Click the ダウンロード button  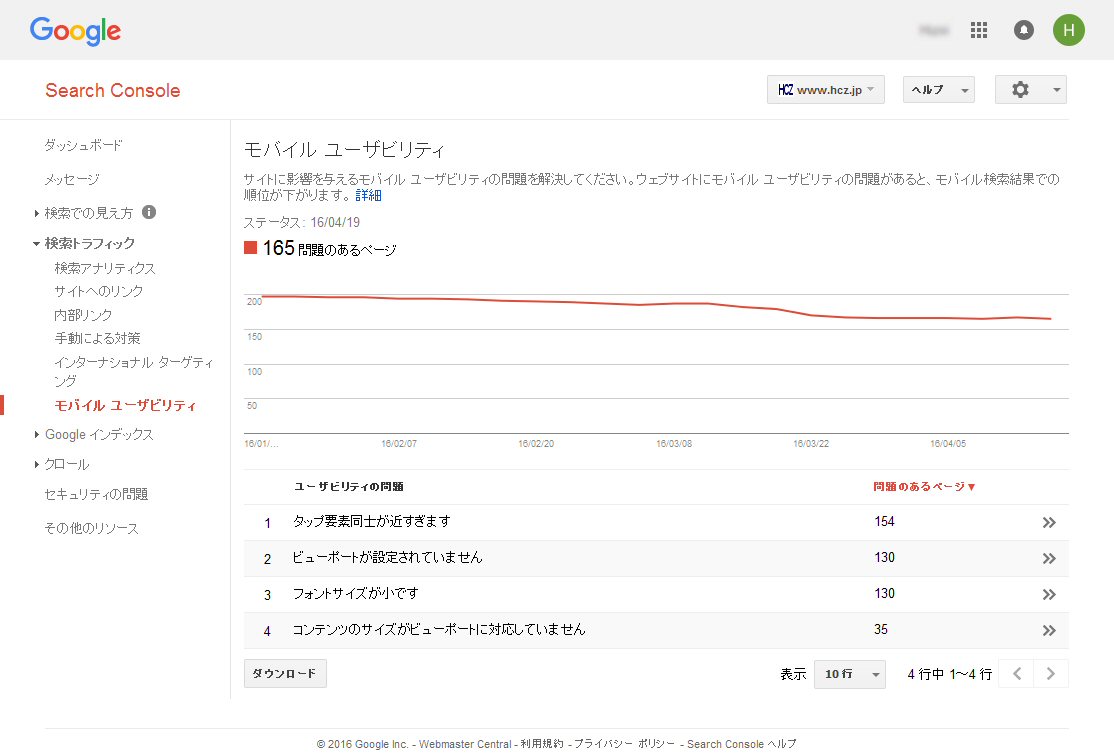[x=285, y=673]
